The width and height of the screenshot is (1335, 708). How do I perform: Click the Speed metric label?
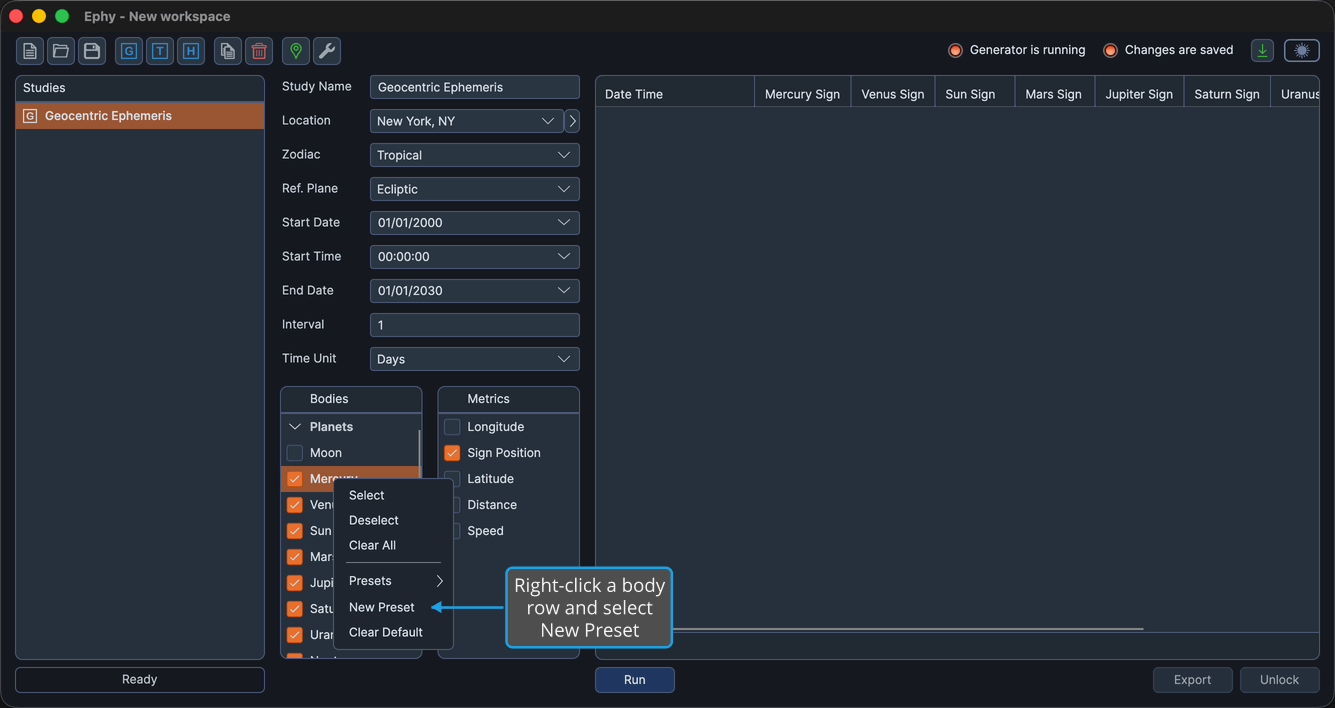(x=485, y=531)
